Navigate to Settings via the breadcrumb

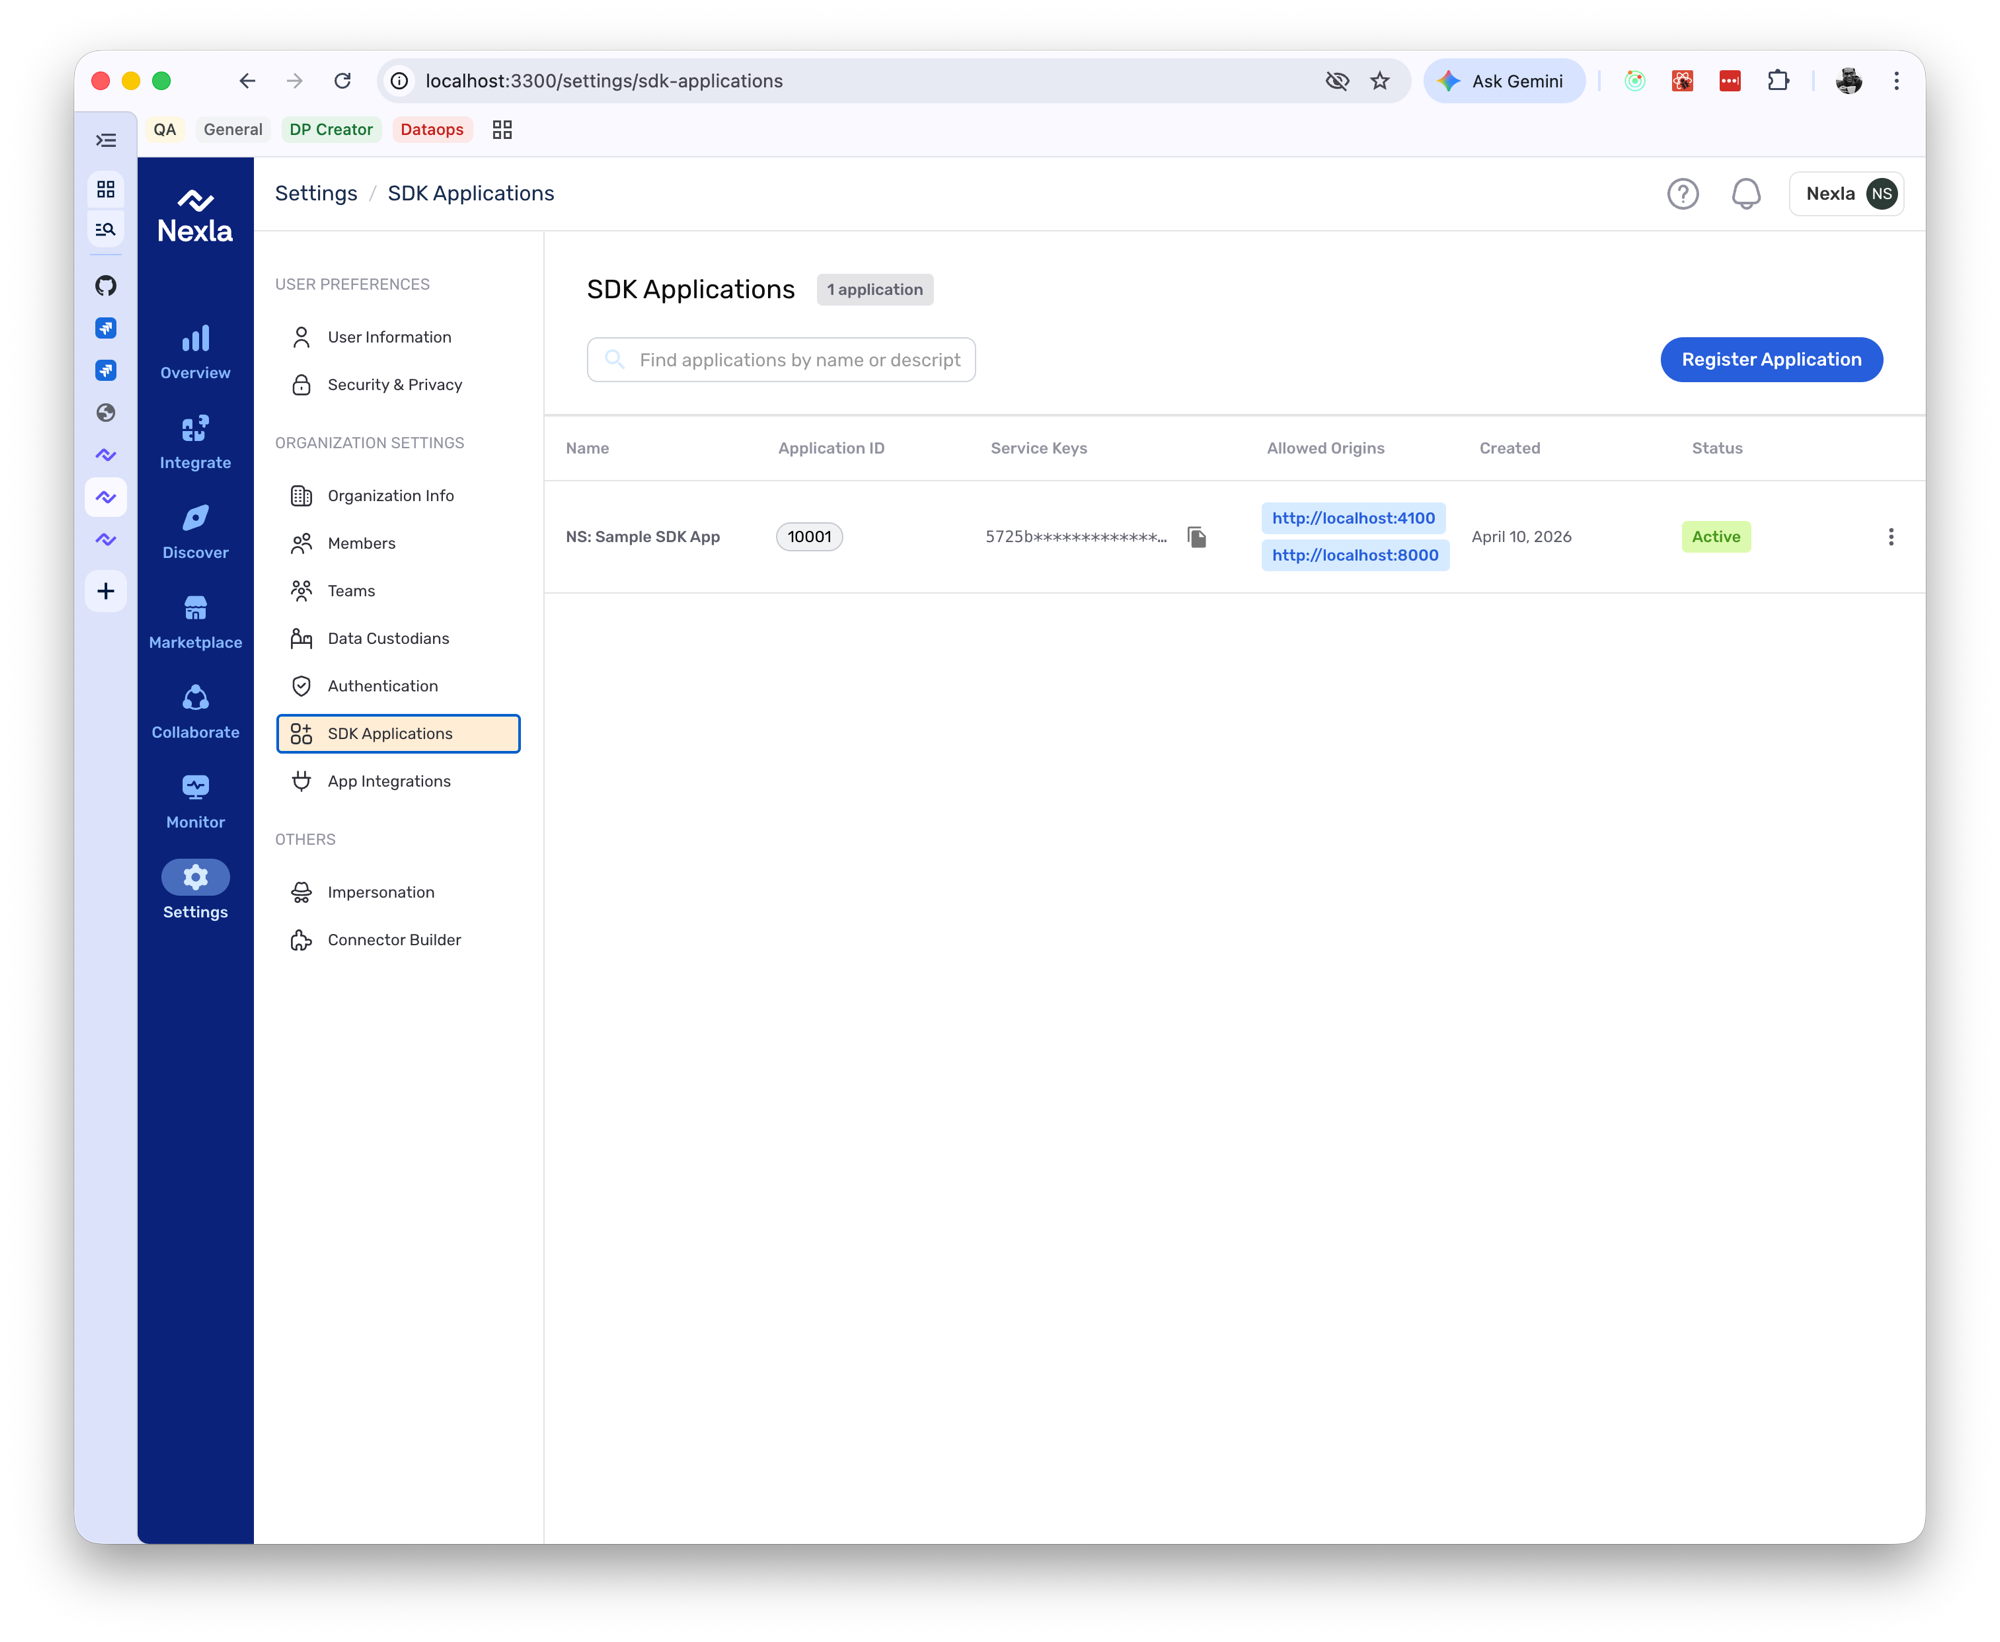316,192
